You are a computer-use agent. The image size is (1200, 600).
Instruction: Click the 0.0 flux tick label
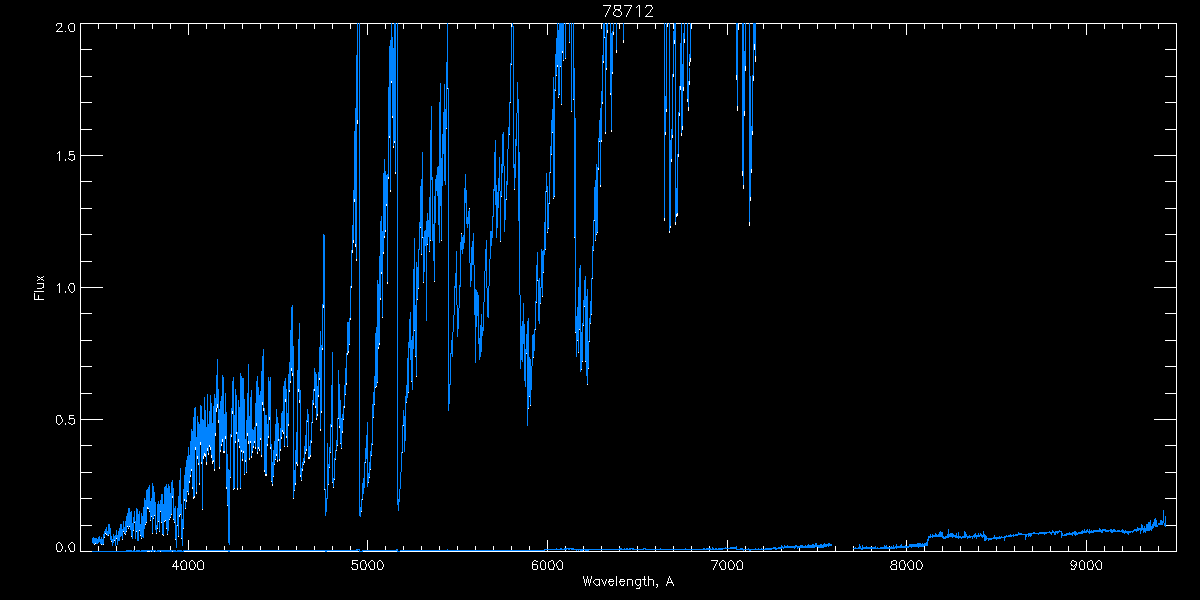pos(65,547)
